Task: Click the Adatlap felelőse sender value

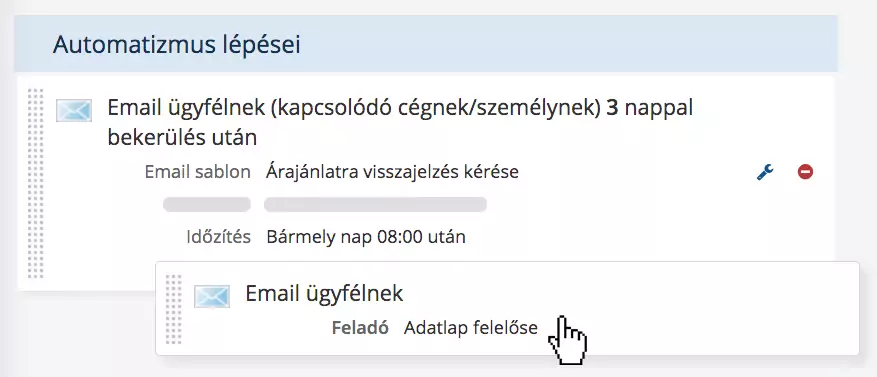Action: (x=470, y=327)
